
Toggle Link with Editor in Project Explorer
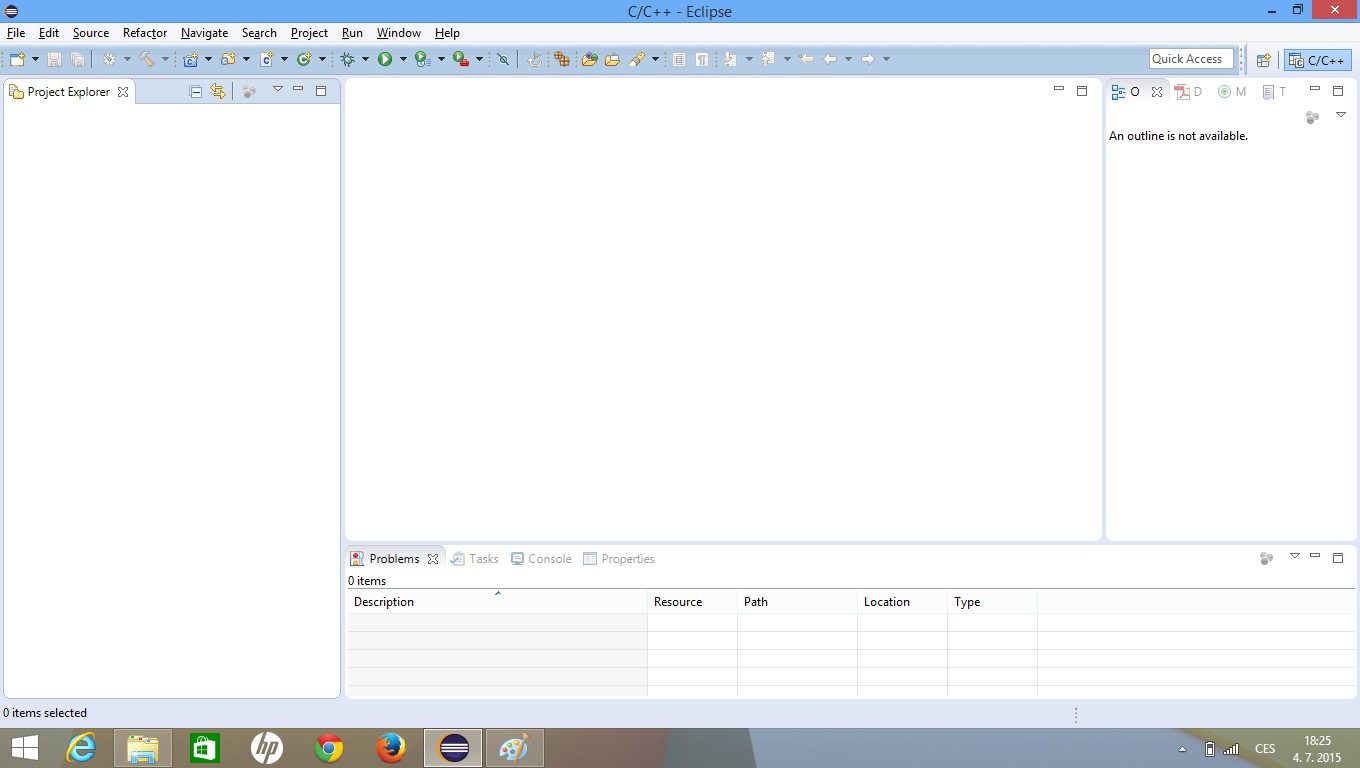pos(218,92)
